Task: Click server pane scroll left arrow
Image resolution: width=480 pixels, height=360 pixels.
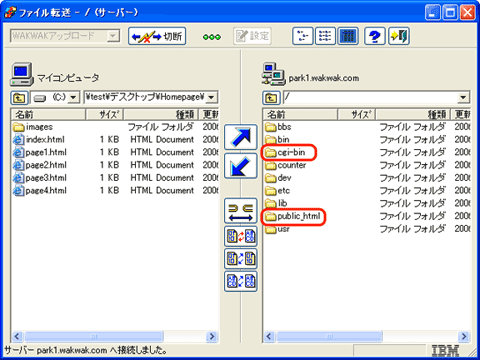Action: tap(269, 336)
